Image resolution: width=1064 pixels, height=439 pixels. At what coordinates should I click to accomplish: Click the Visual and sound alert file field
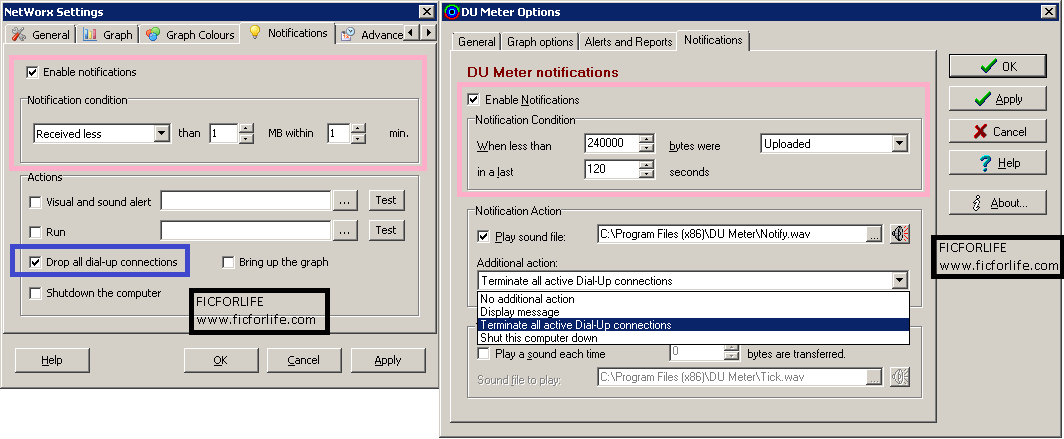(x=246, y=201)
